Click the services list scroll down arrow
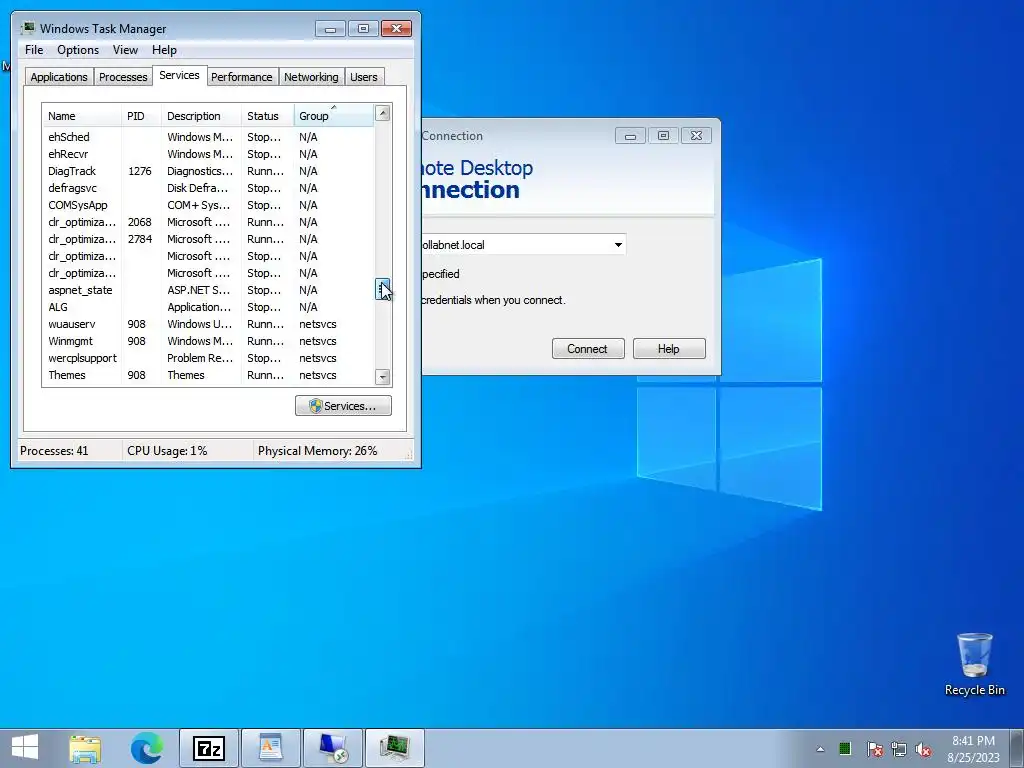The height and width of the screenshot is (768, 1024). point(383,377)
